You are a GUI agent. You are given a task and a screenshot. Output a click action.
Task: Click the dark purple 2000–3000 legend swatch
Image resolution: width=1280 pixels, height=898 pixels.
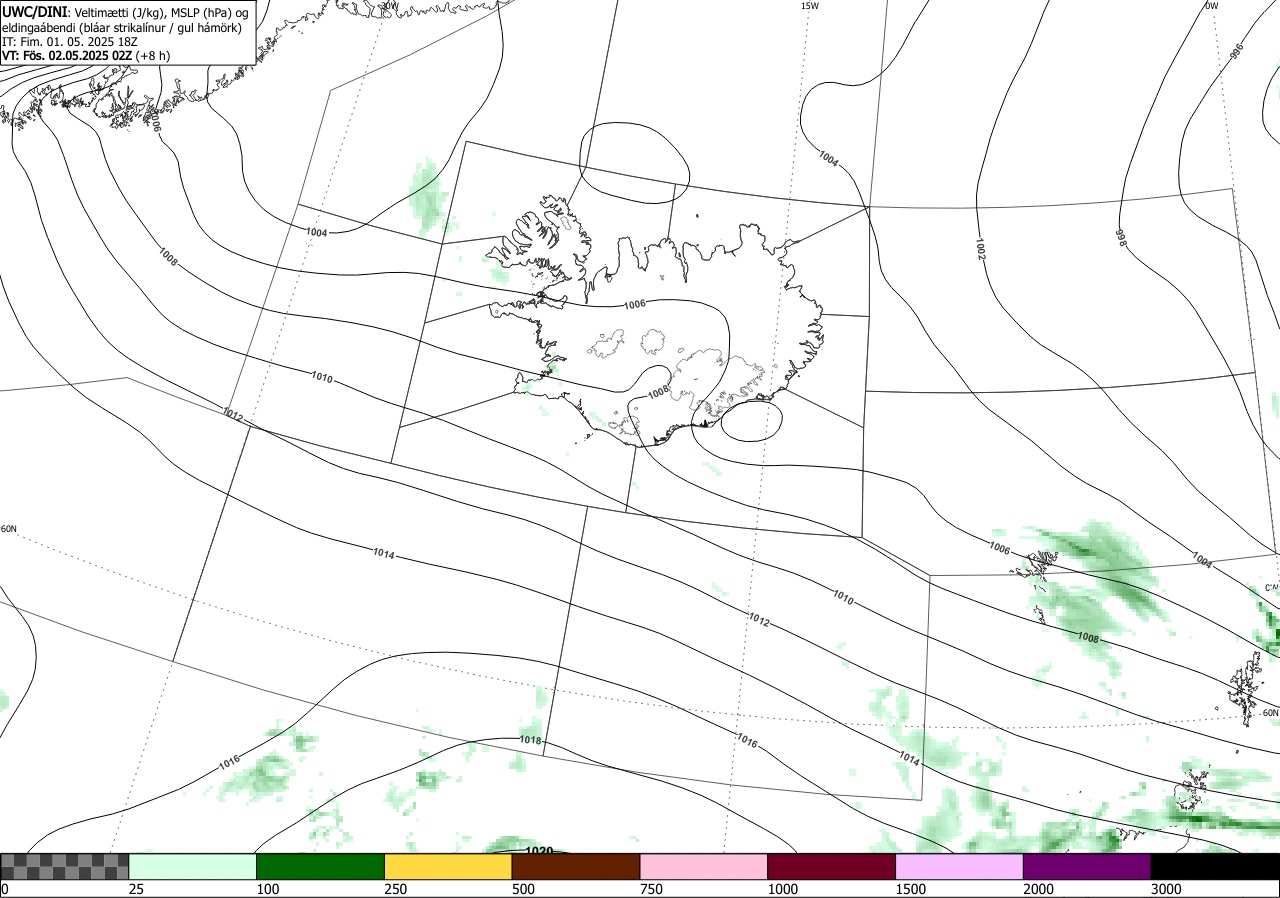click(x=1087, y=866)
